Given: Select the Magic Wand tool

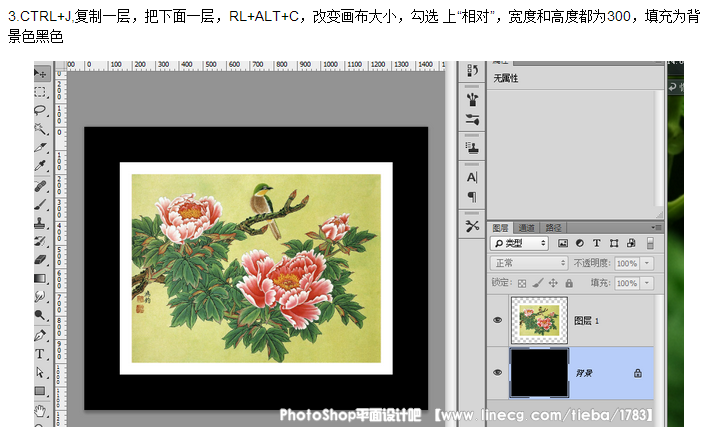Looking at the screenshot, I should click(x=41, y=129).
